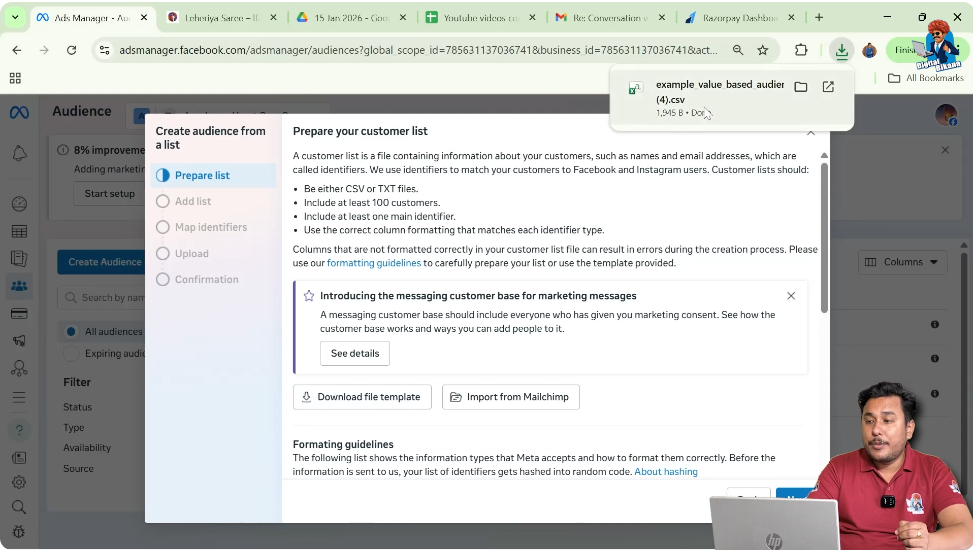Switch to Gmail Re: Conversation tab
Image resolution: width=973 pixels, height=551 pixels.
(610, 17)
